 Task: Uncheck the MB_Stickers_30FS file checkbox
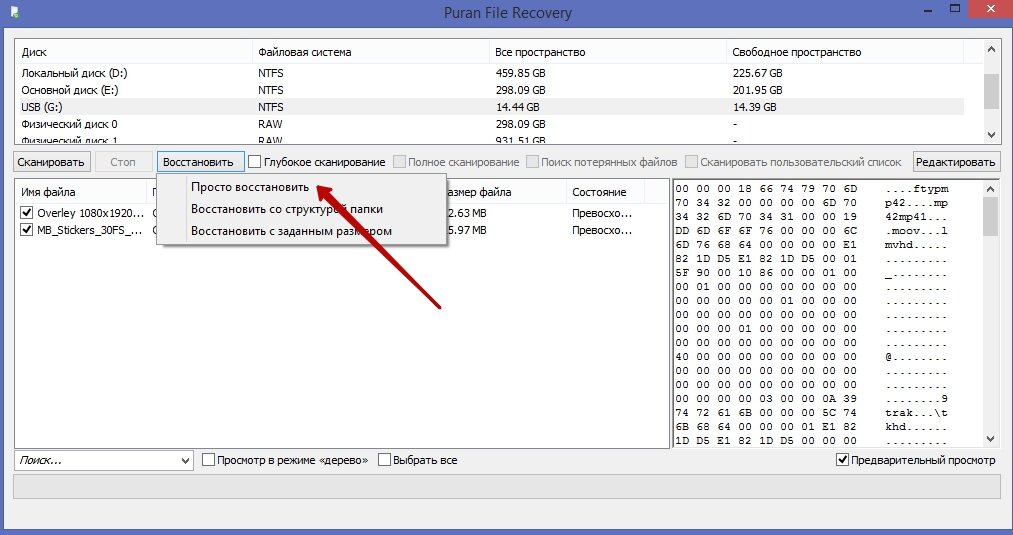26,230
